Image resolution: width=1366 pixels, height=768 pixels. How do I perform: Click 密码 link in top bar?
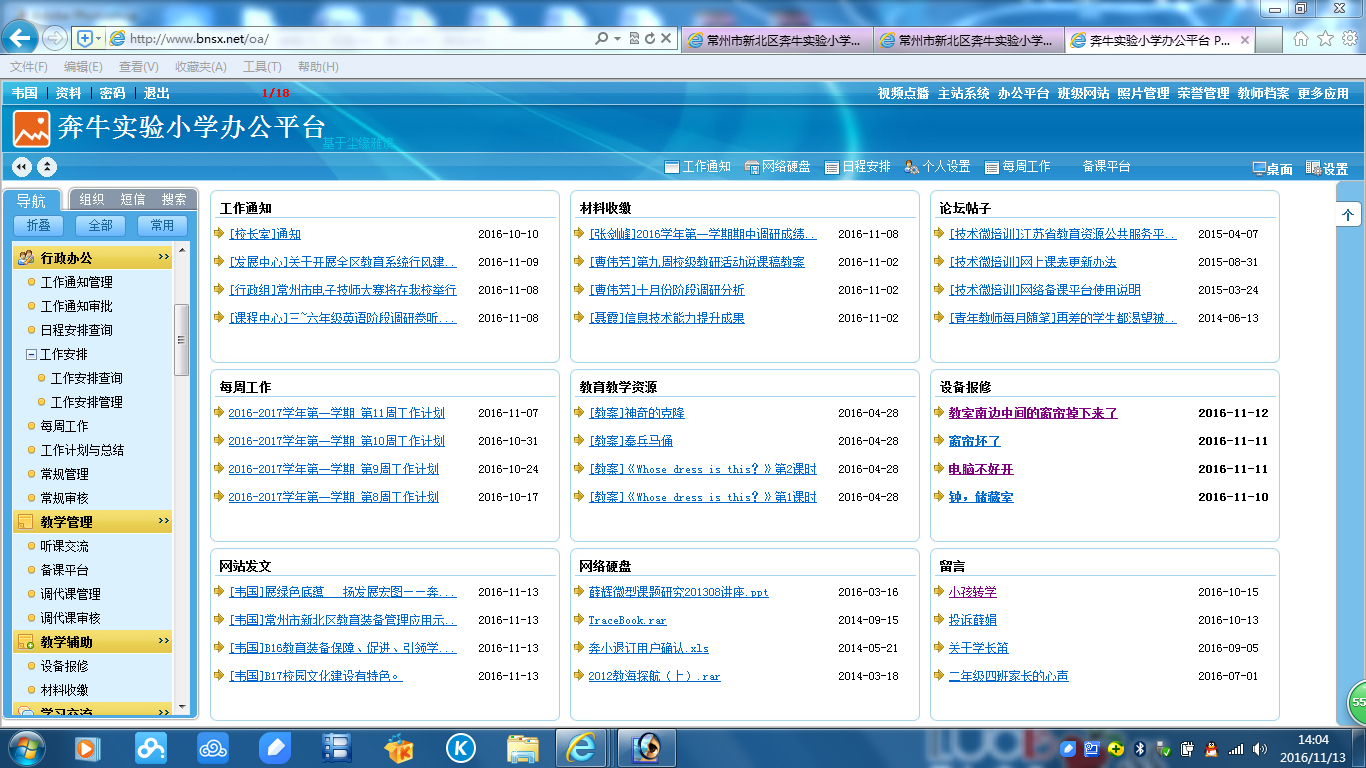(113, 93)
